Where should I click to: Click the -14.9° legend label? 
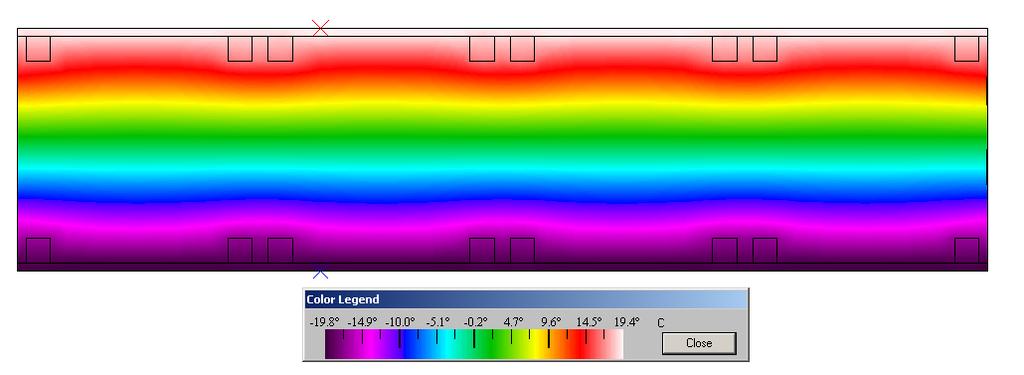tap(362, 322)
